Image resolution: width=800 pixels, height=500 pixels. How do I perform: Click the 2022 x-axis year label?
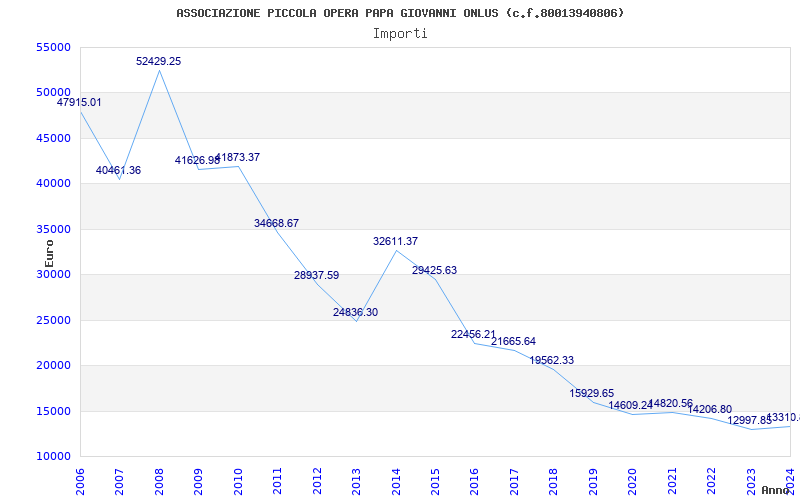[711, 482]
